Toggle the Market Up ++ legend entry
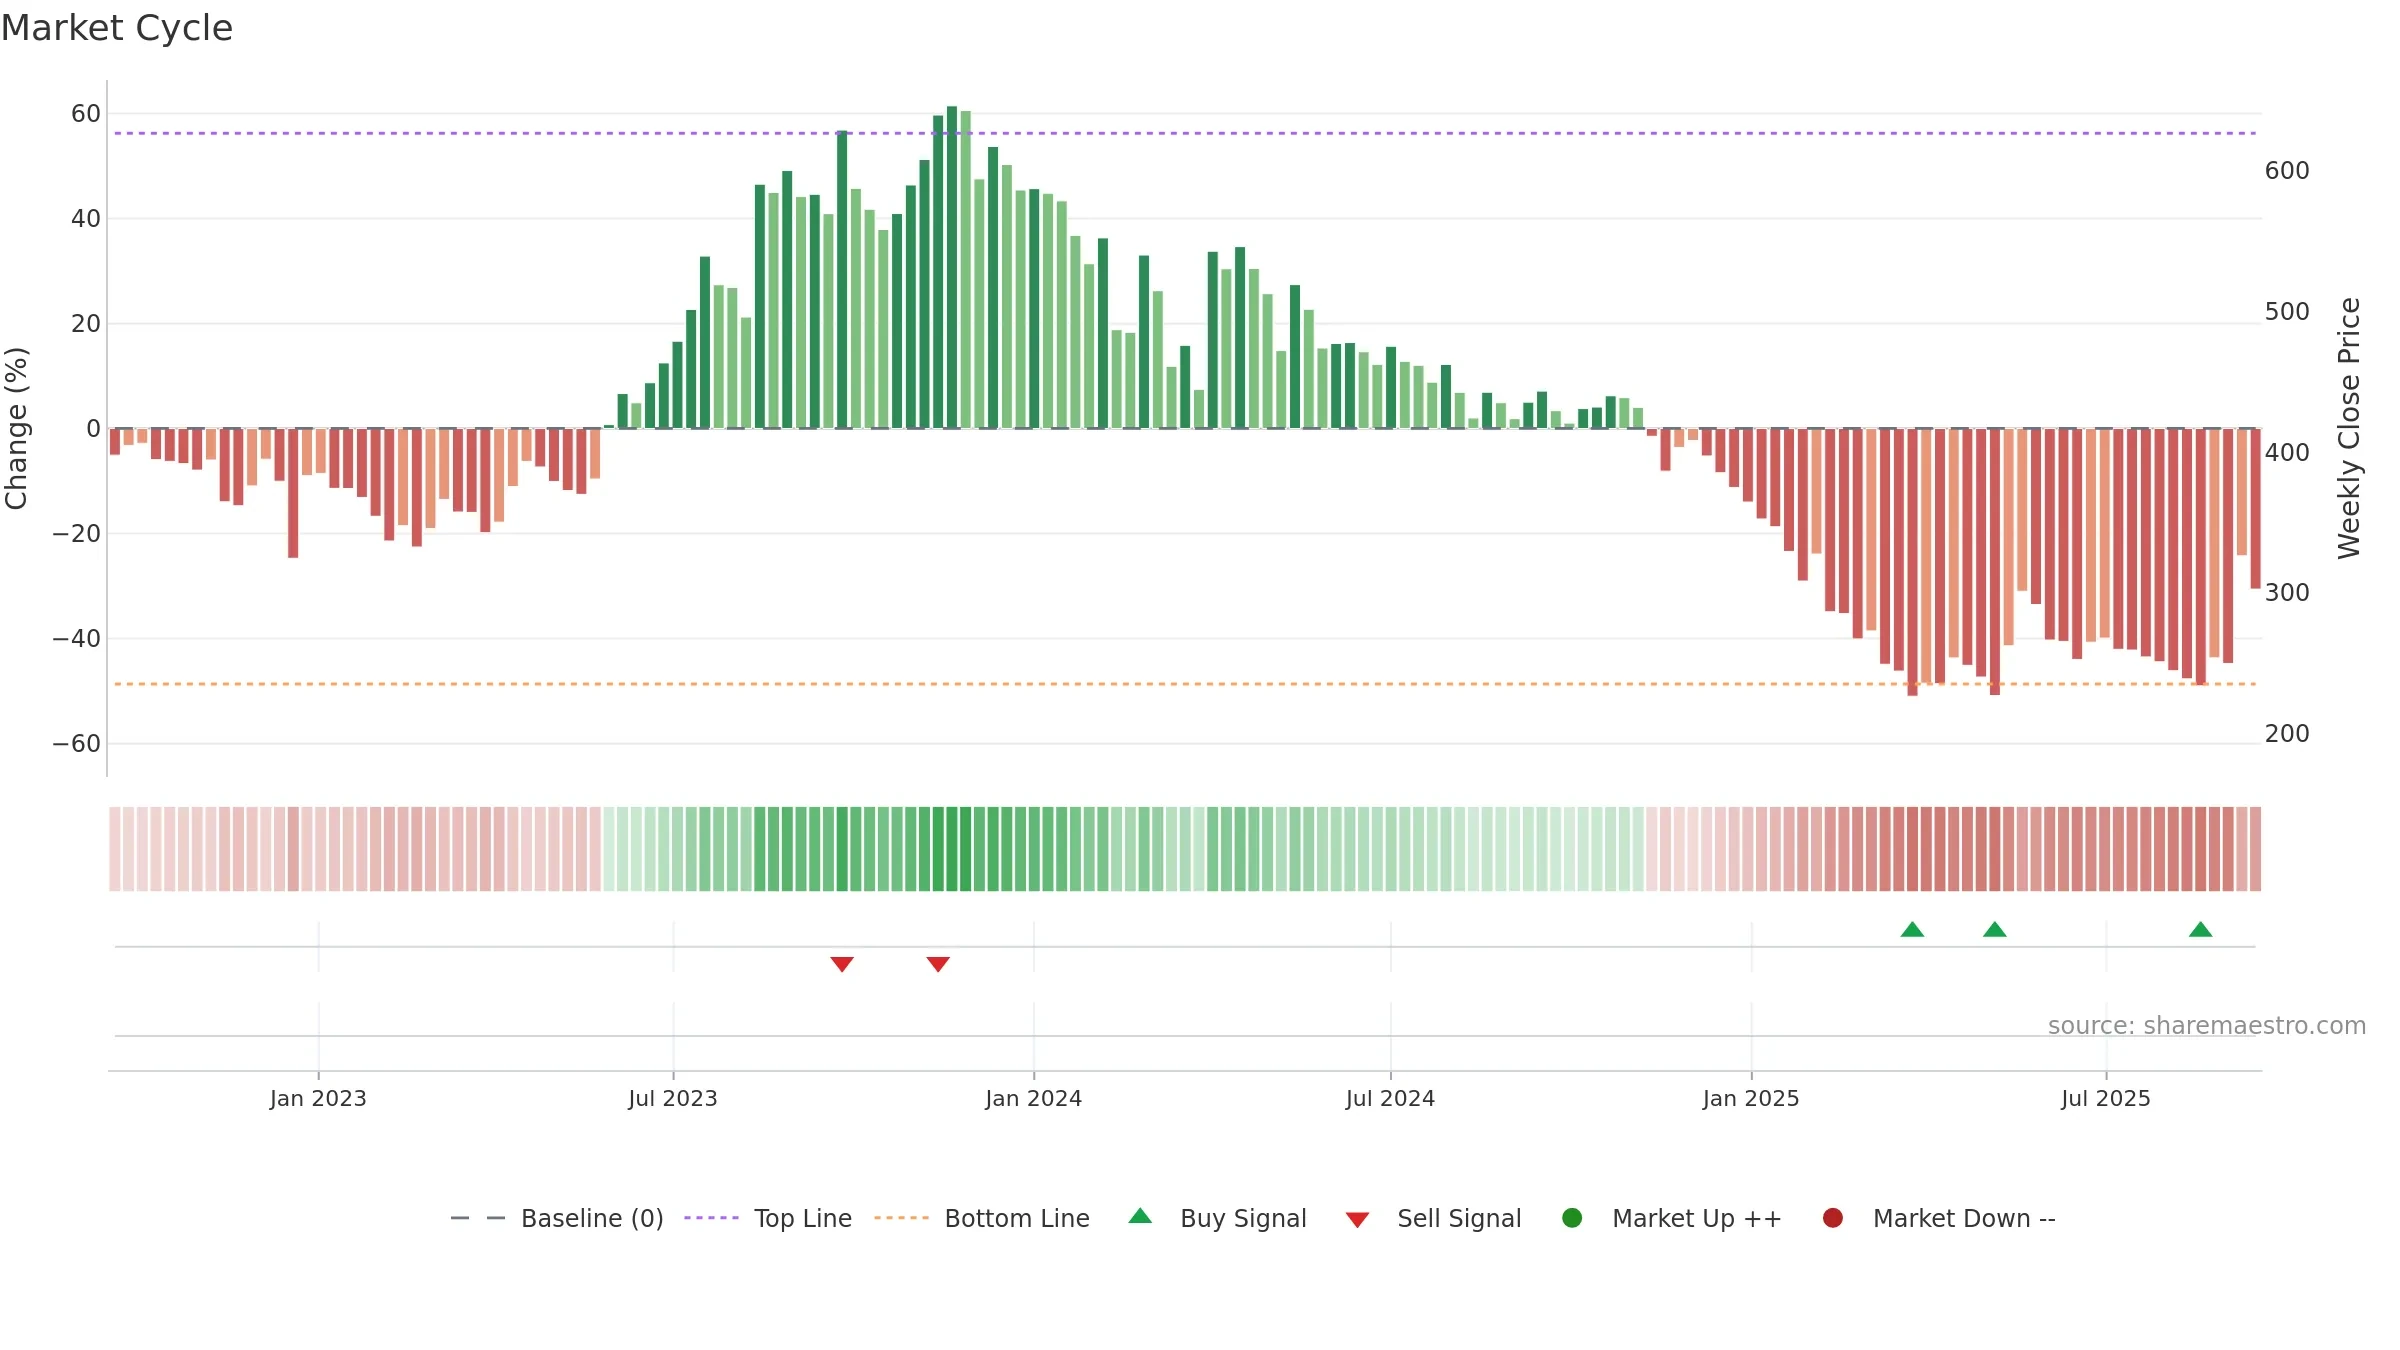Image resolution: width=2400 pixels, height=1350 pixels. [x=1671, y=1218]
